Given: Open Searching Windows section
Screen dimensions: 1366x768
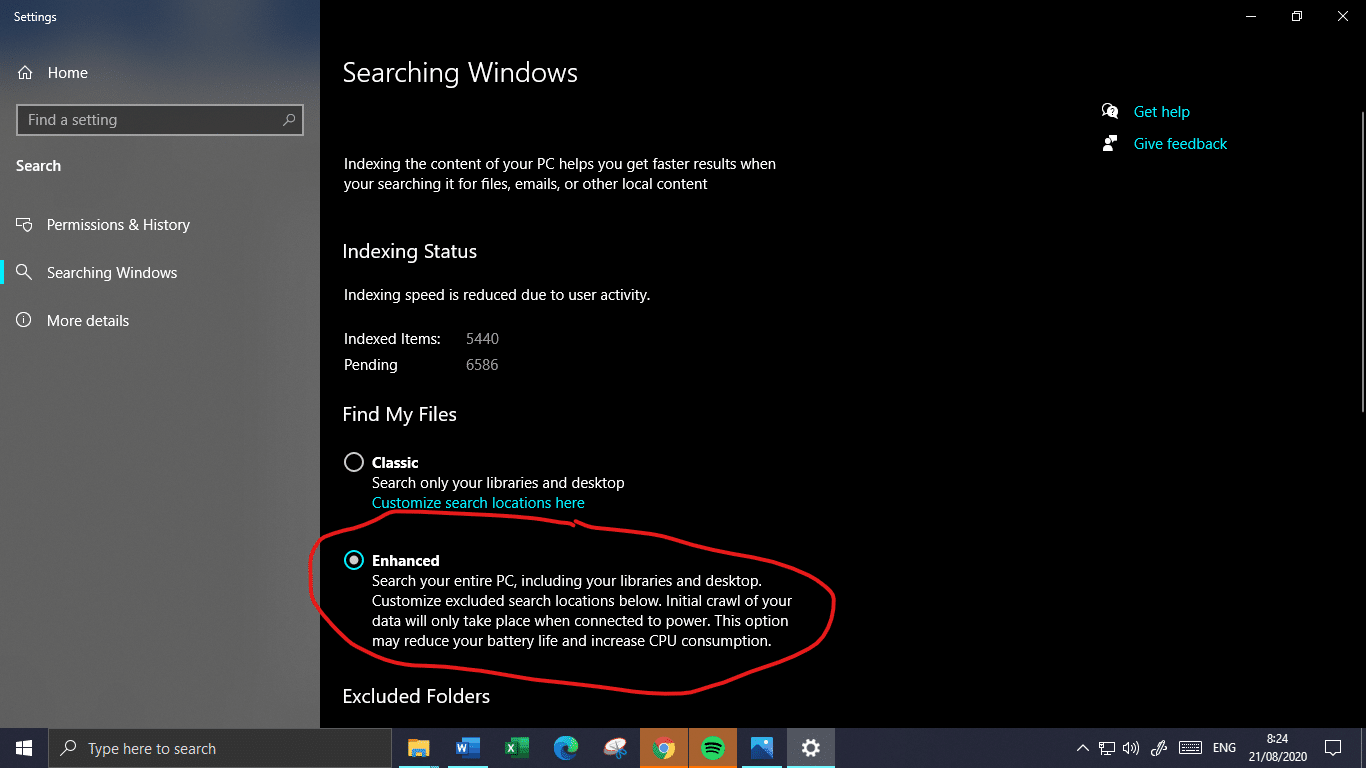Looking at the screenshot, I should pyautogui.click(x=97, y=273).
